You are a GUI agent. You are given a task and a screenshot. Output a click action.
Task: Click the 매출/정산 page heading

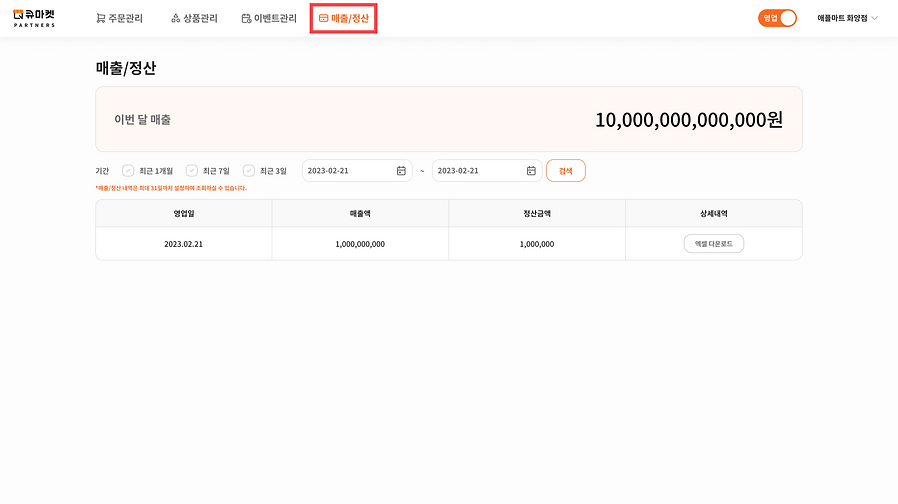[125, 68]
